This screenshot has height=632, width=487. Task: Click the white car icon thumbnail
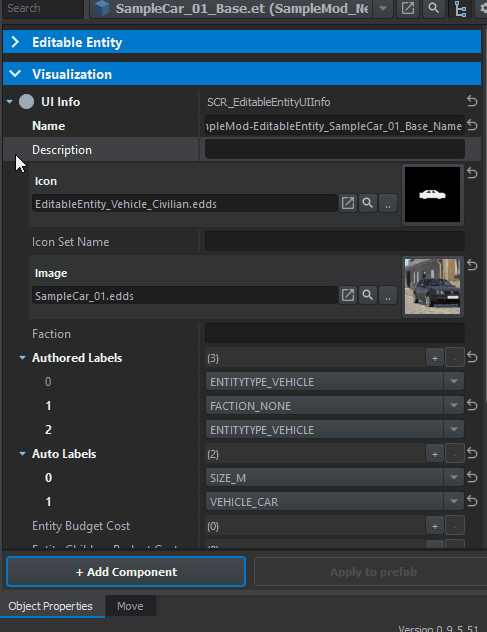(432, 195)
